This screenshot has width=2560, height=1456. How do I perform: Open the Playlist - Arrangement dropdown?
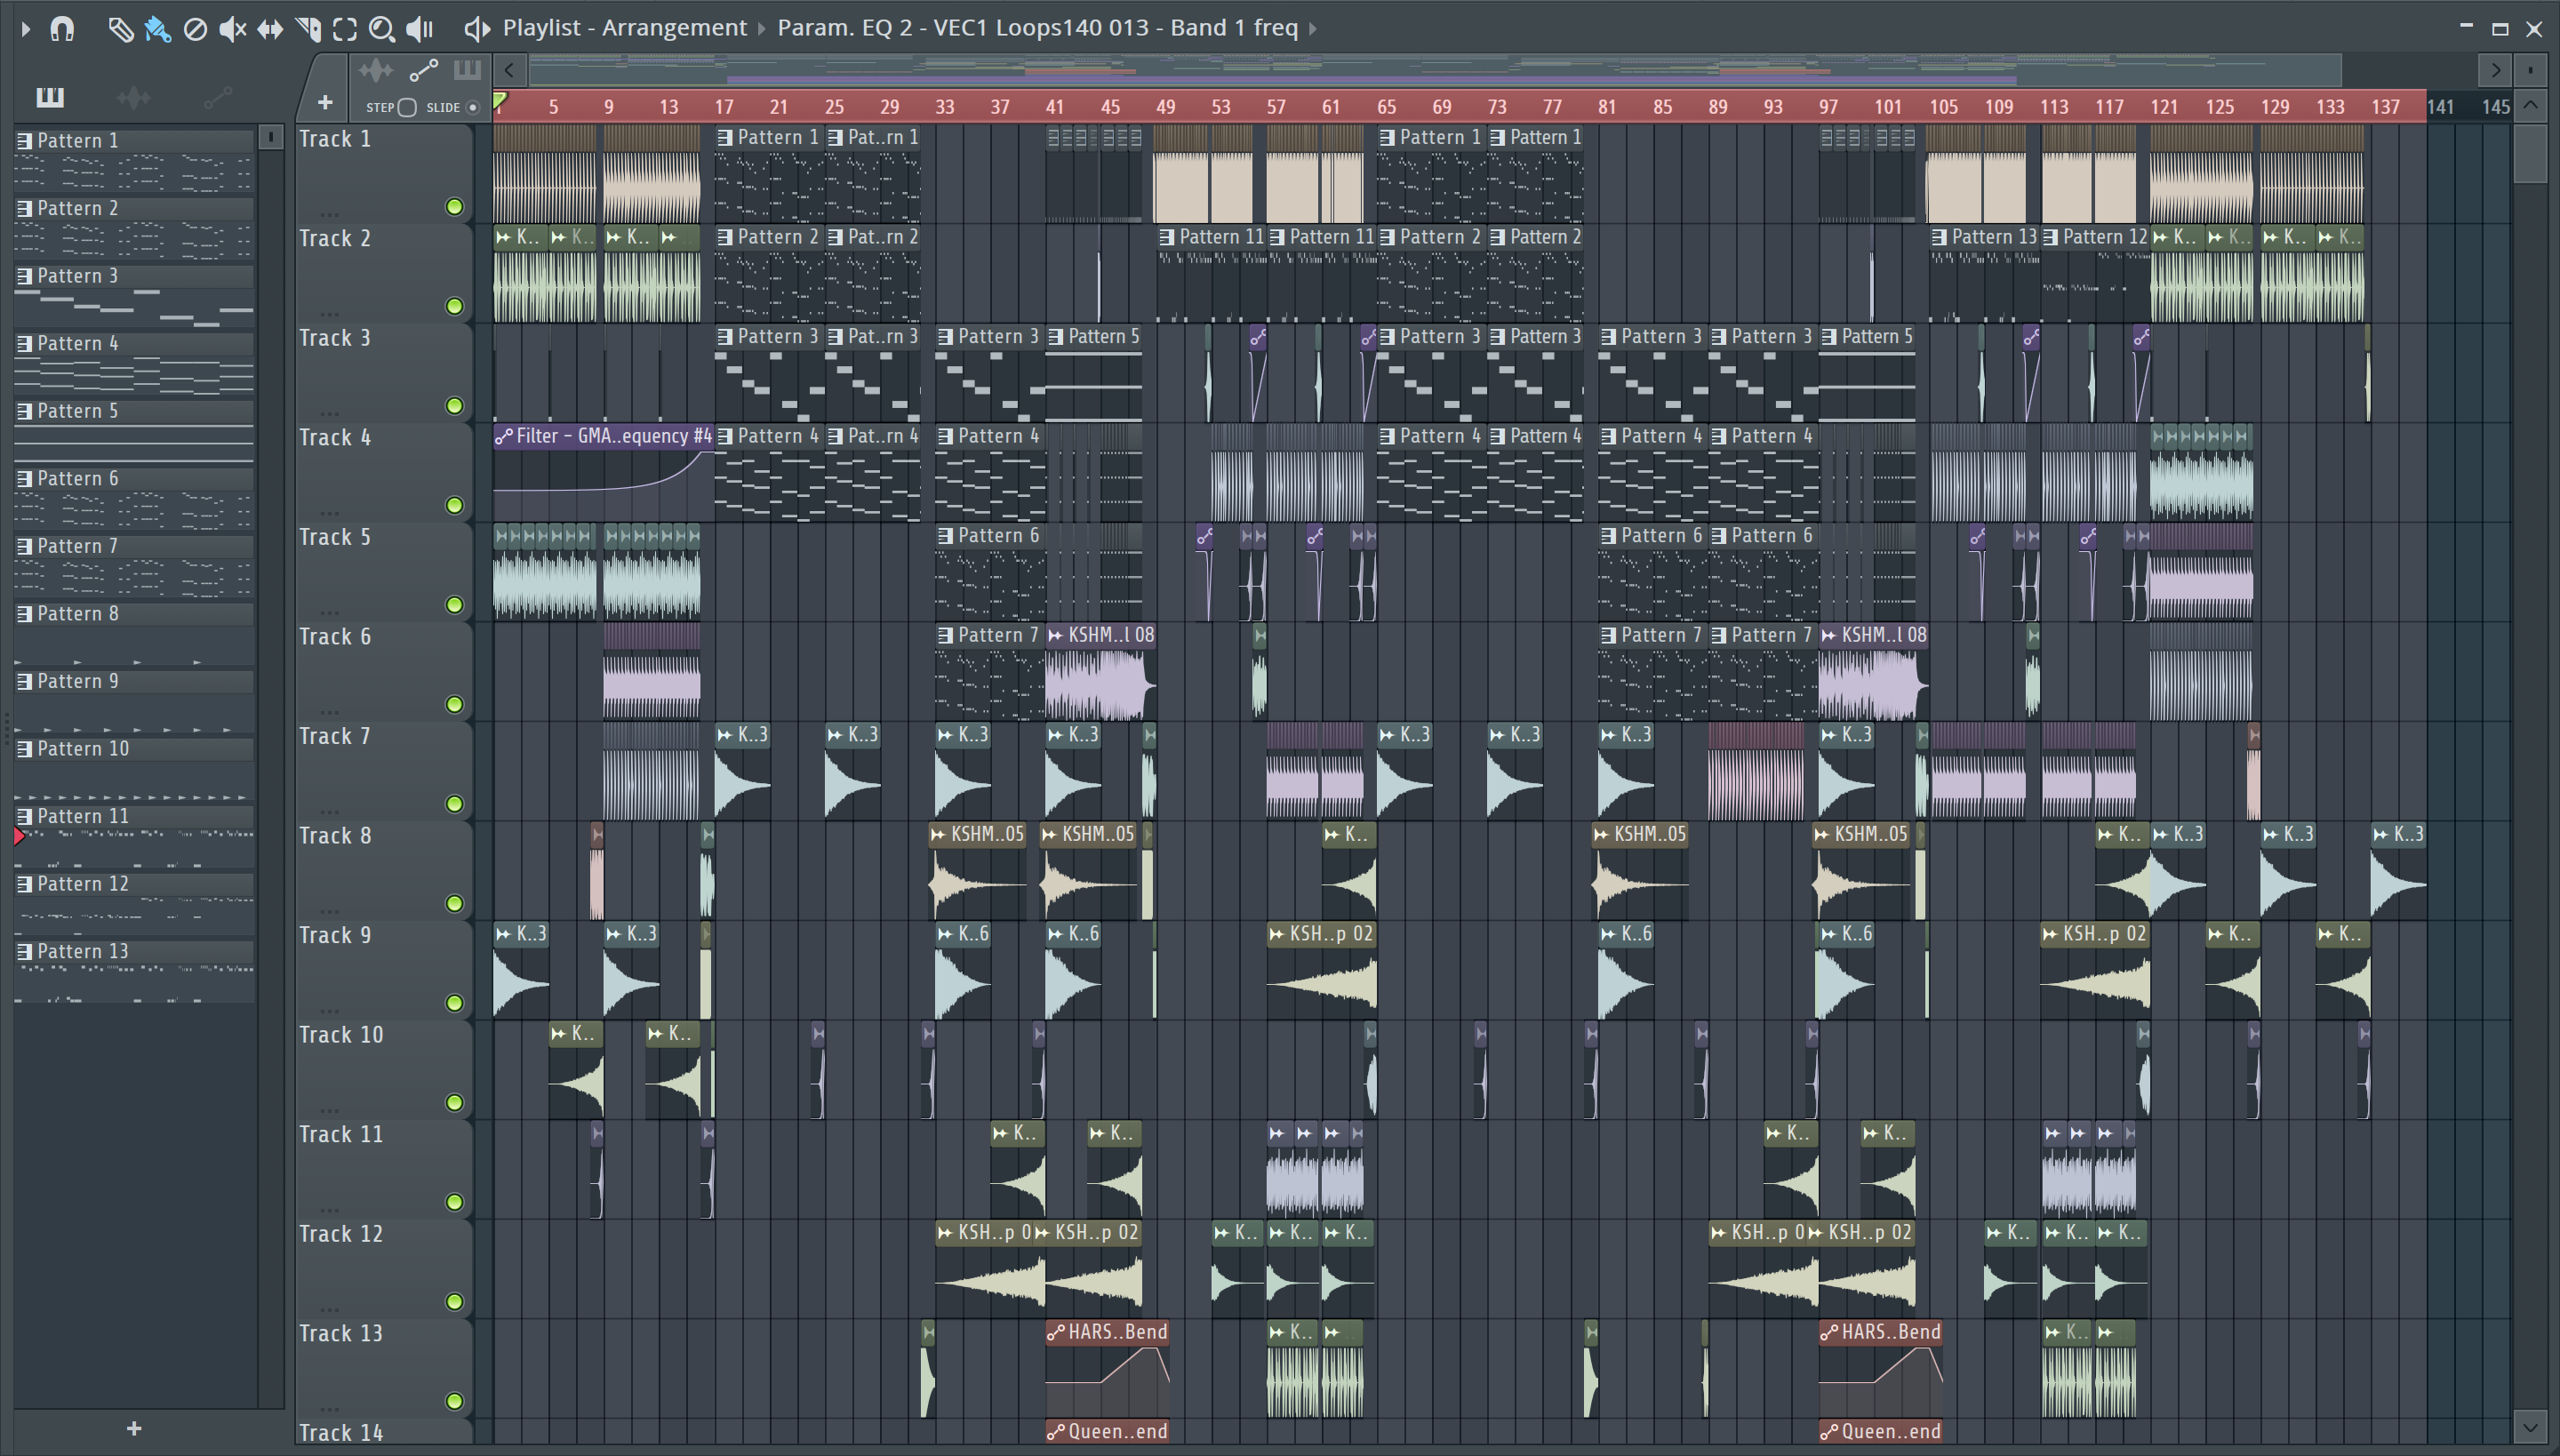click(x=625, y=28)
